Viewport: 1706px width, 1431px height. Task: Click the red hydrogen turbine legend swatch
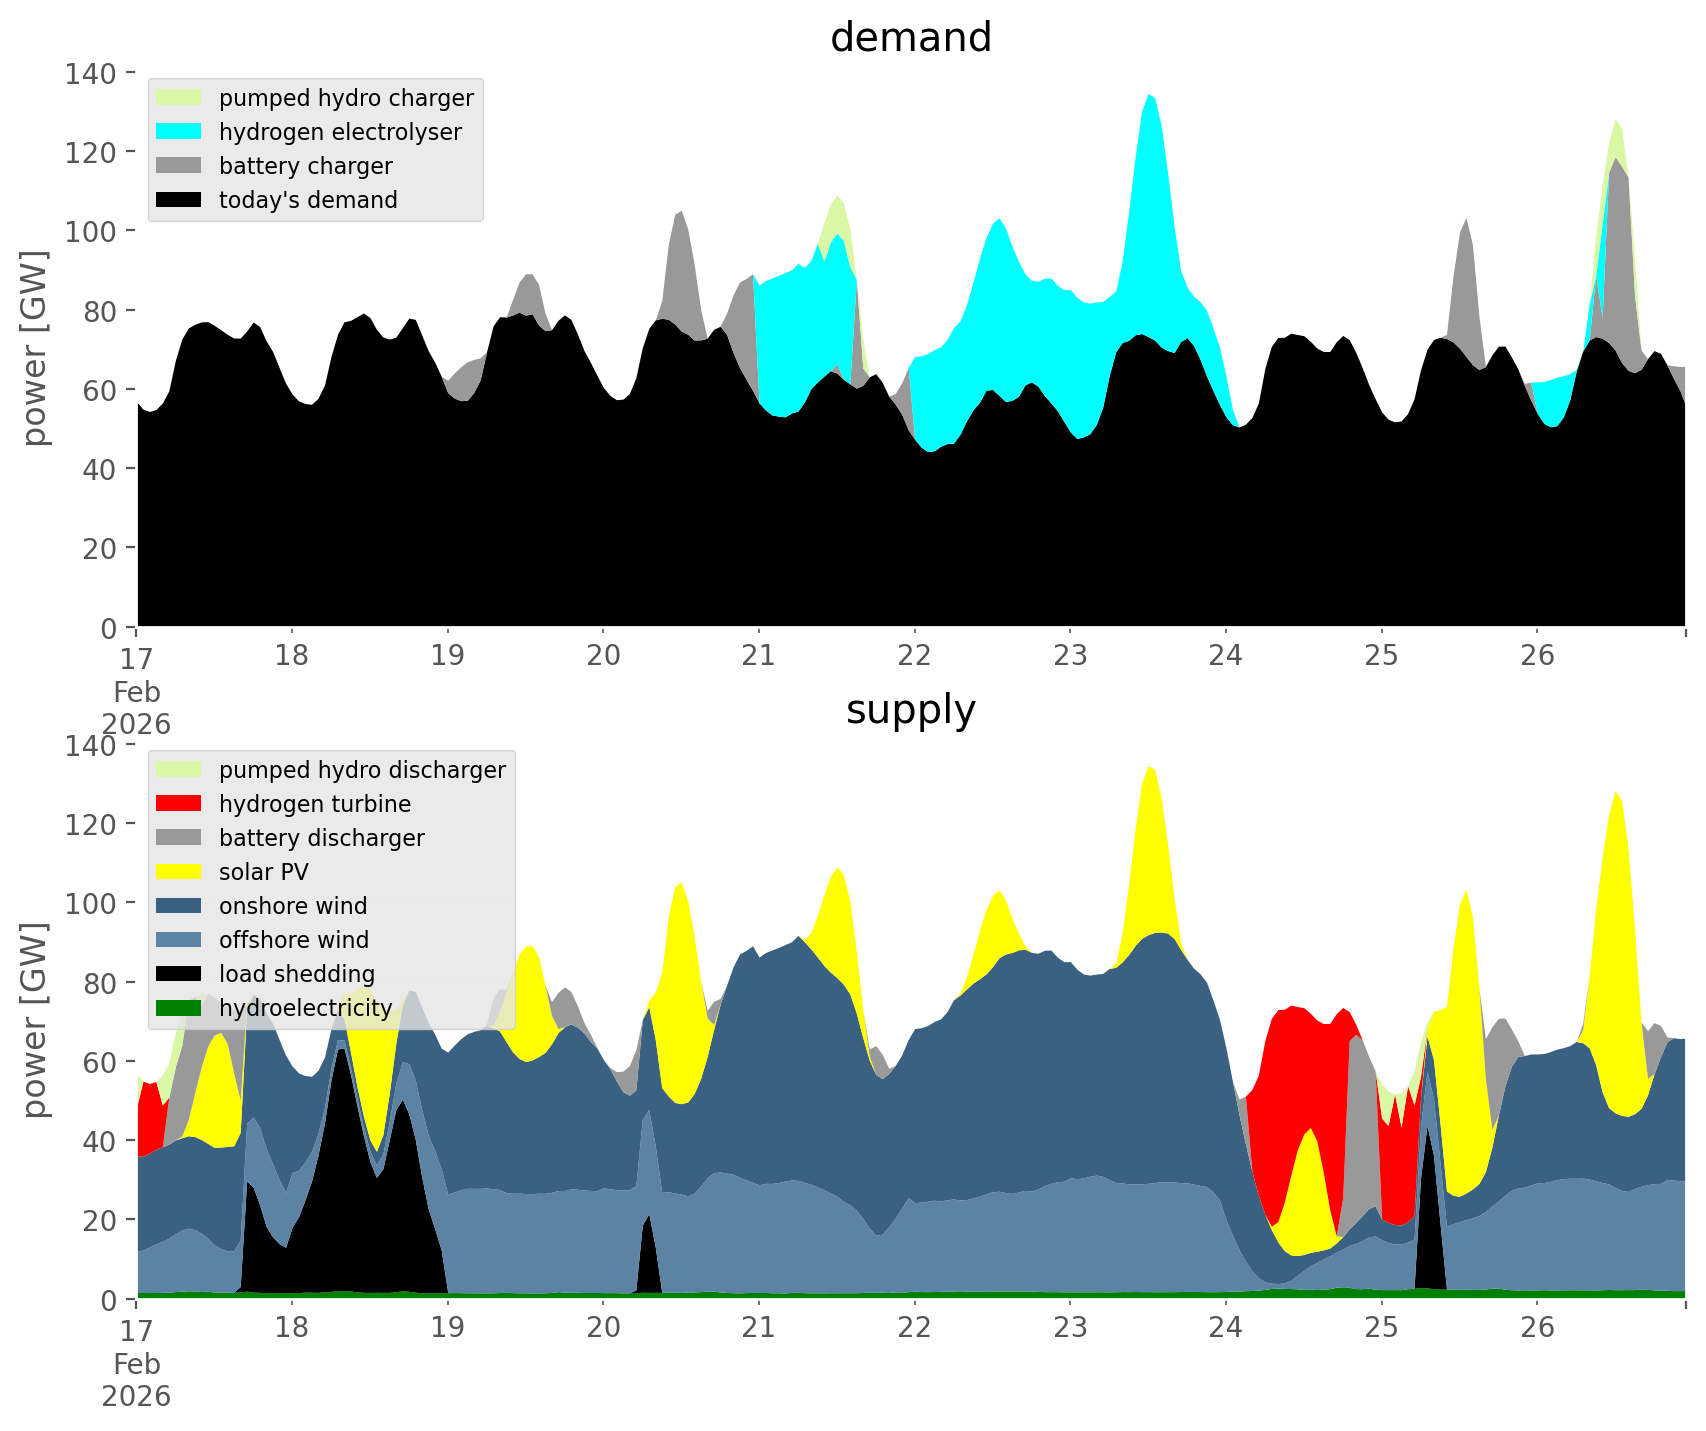(x=178, y=804)
